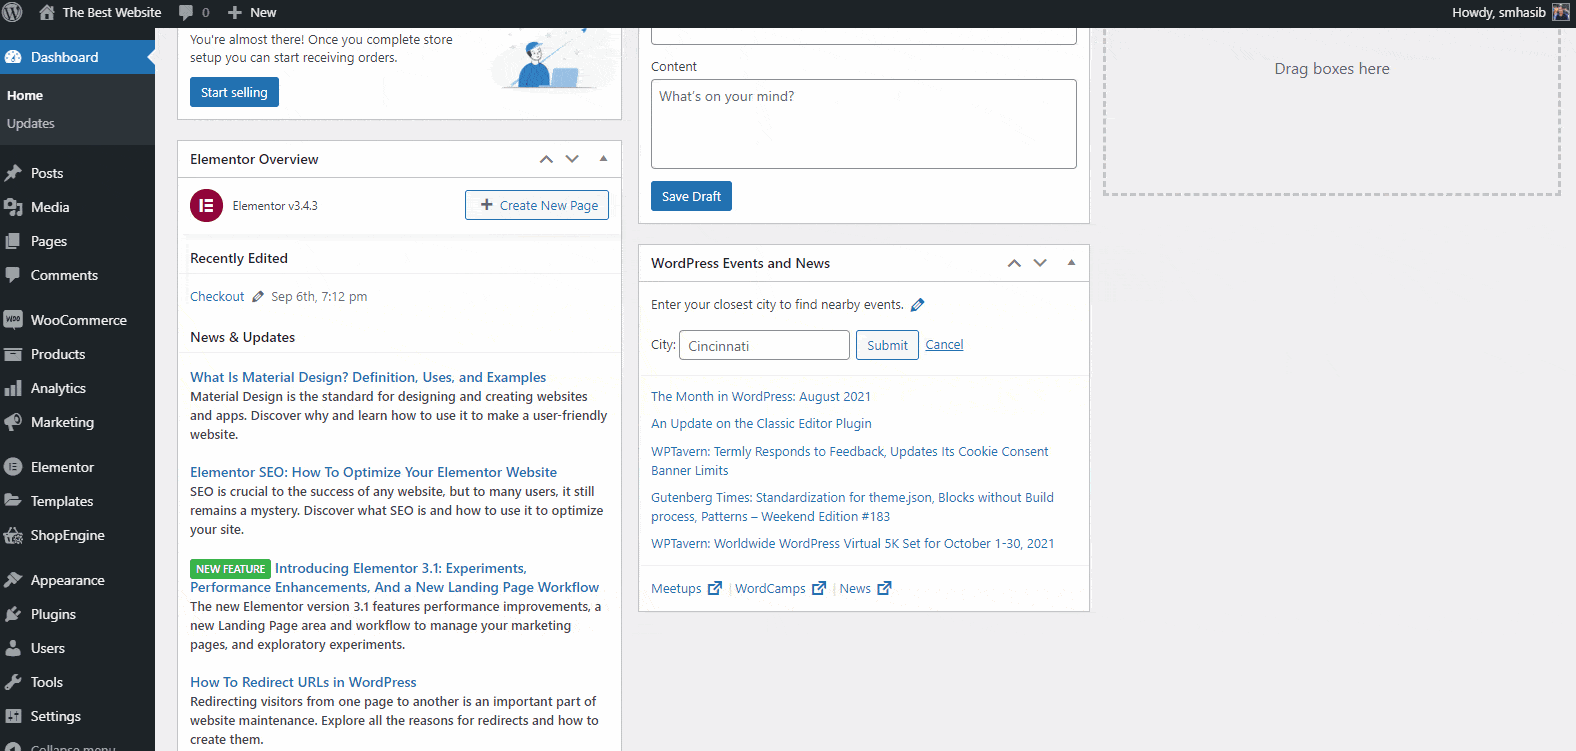The width and height of the screenshot is (1576, 751).
Task: Visit The Best Website home icon
Action: click(x=47, y=13)
